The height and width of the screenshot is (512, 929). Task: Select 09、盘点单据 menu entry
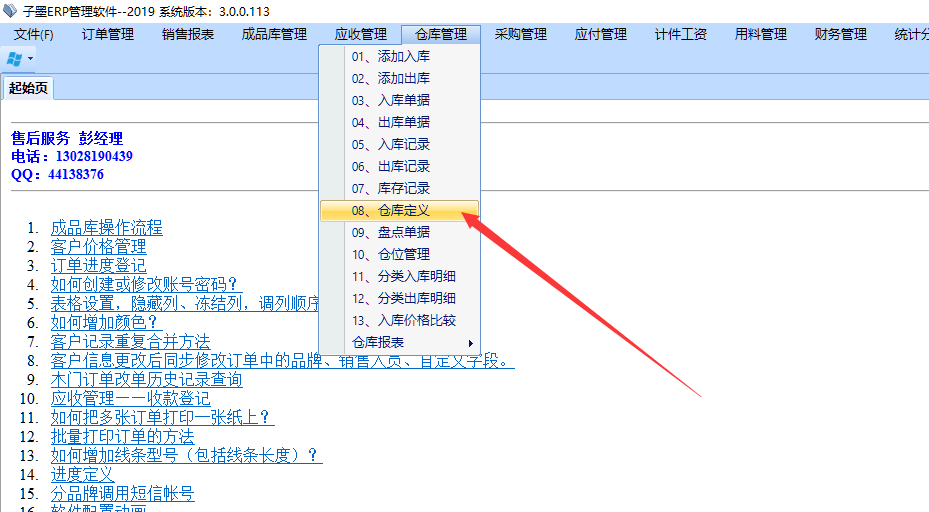pyautogui.click(x=390, y=232)
